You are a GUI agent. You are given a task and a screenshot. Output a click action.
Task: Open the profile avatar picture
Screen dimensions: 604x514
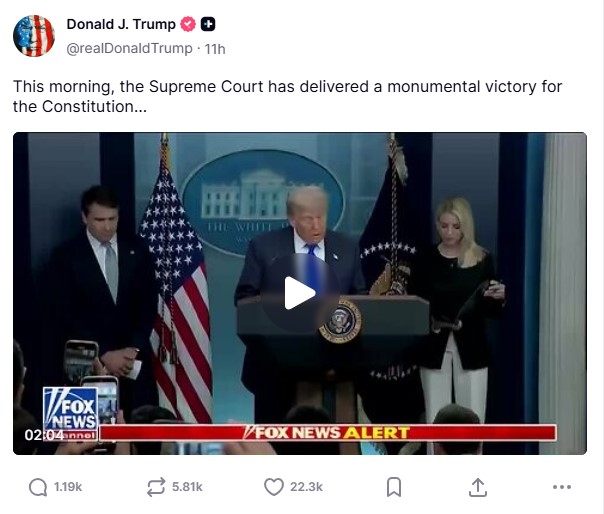34,36
